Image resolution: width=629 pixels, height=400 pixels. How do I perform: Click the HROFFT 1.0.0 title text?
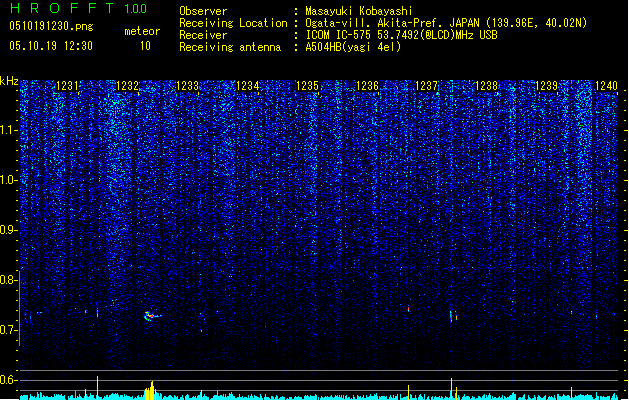tap(79, 8)
